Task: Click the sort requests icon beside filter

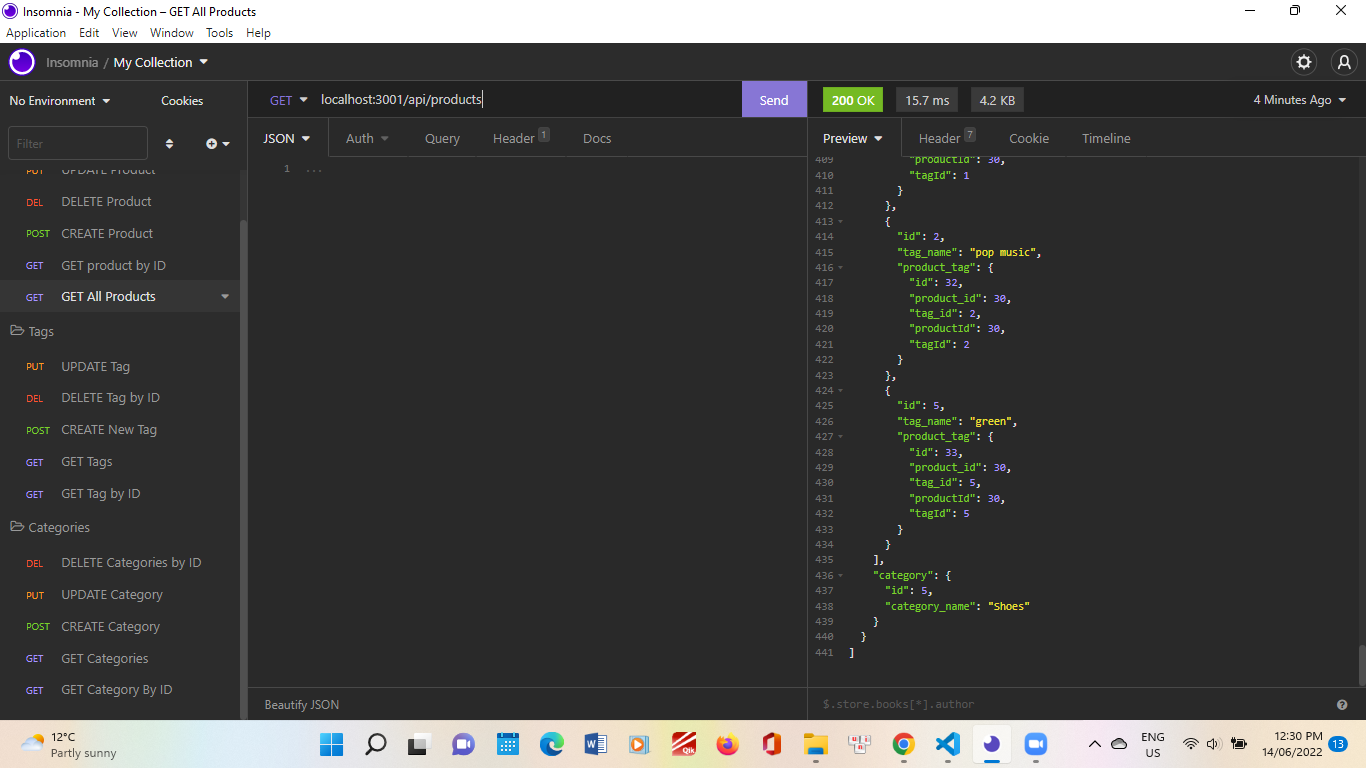Action: tap(169, 144)
